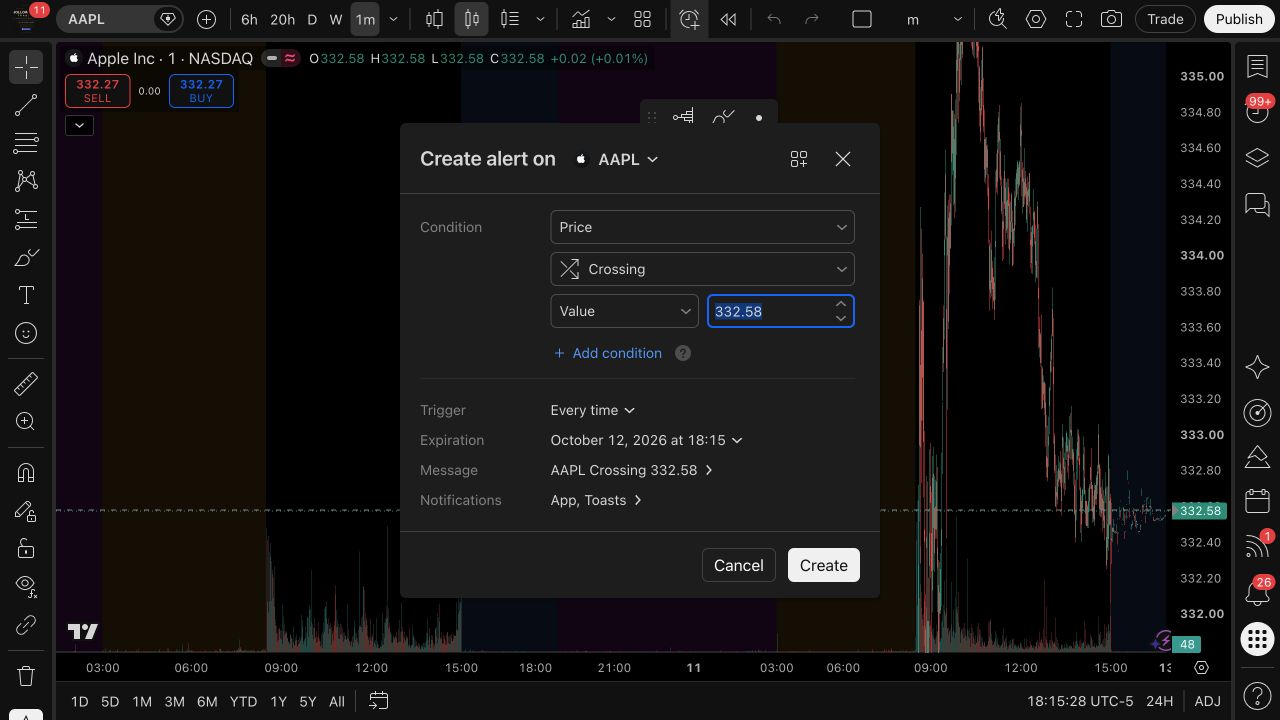Change alert symbol AAPL in dialog header
The height and width of the screenshot is (720, 1280).
(617, 159)
